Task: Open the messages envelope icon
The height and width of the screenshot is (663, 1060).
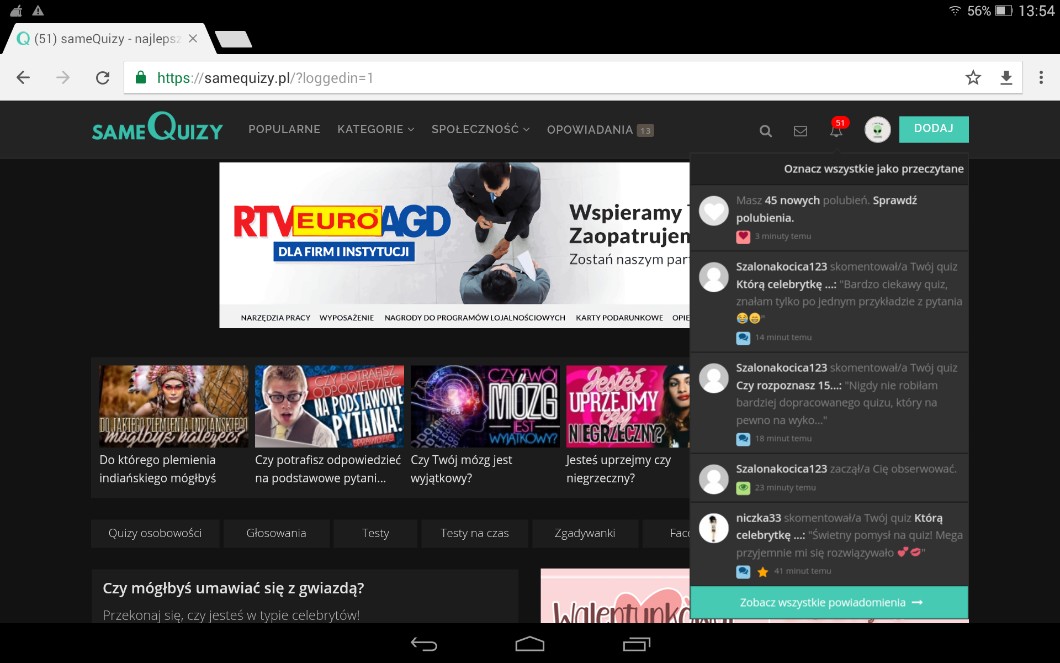Action: click(x=800, y=130)
